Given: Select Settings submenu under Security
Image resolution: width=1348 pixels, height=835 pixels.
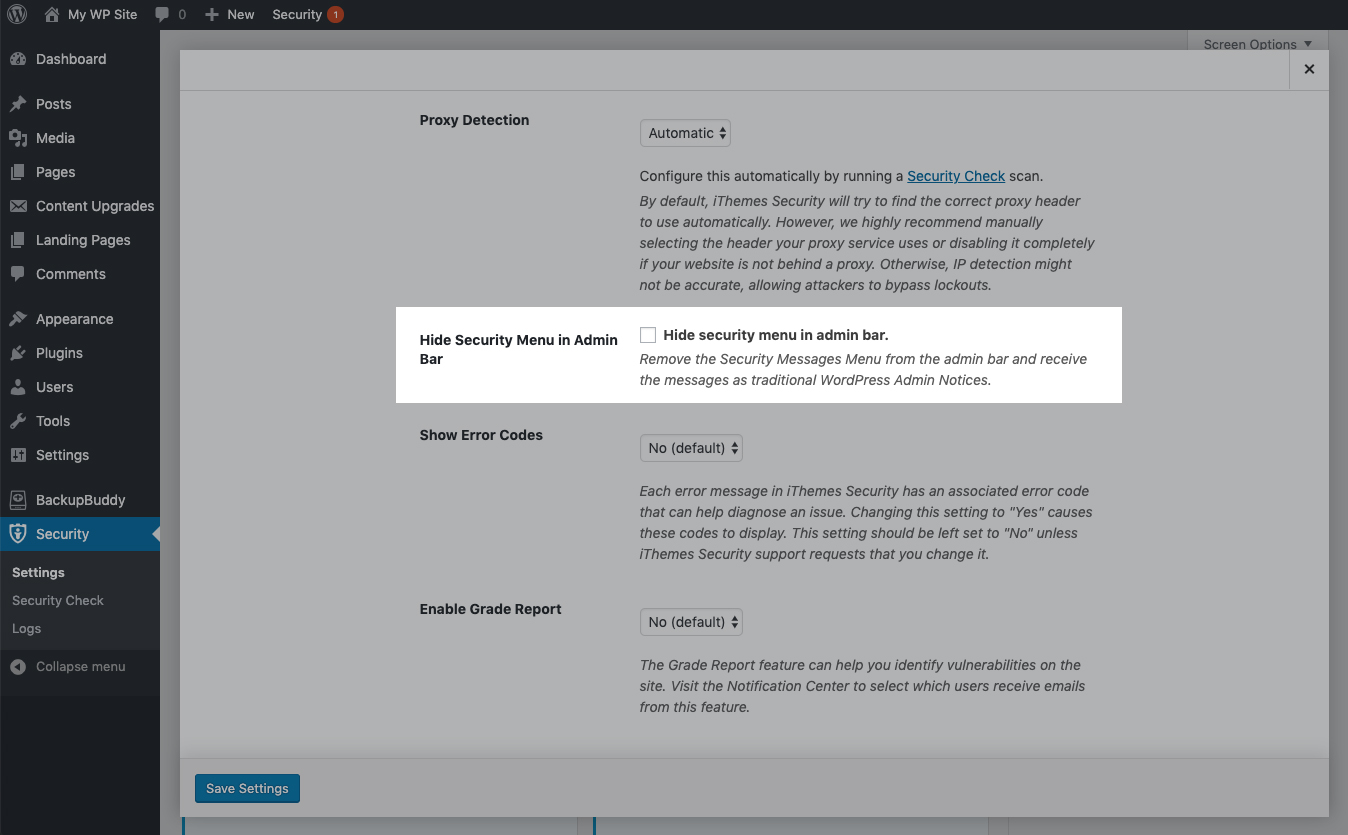Looking at the screenshot, I should [x=38, y=572].
